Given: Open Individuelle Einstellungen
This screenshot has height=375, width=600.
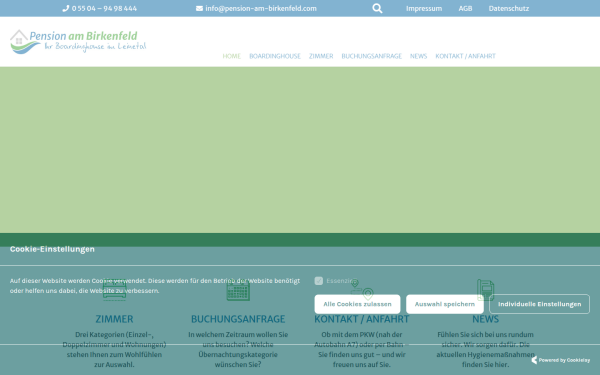Looking at the screenshot, I should [540, 304].
